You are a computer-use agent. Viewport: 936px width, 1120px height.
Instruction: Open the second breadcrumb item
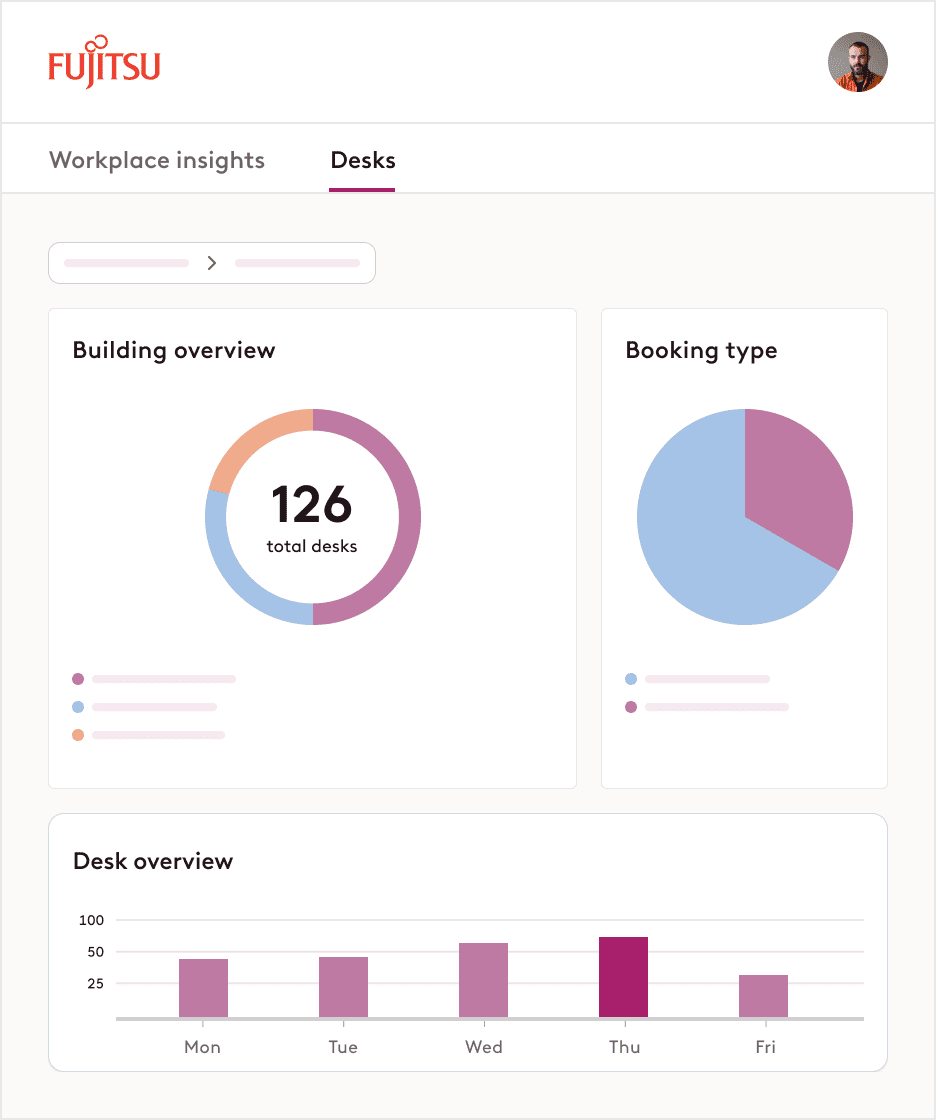coord(297,263)
